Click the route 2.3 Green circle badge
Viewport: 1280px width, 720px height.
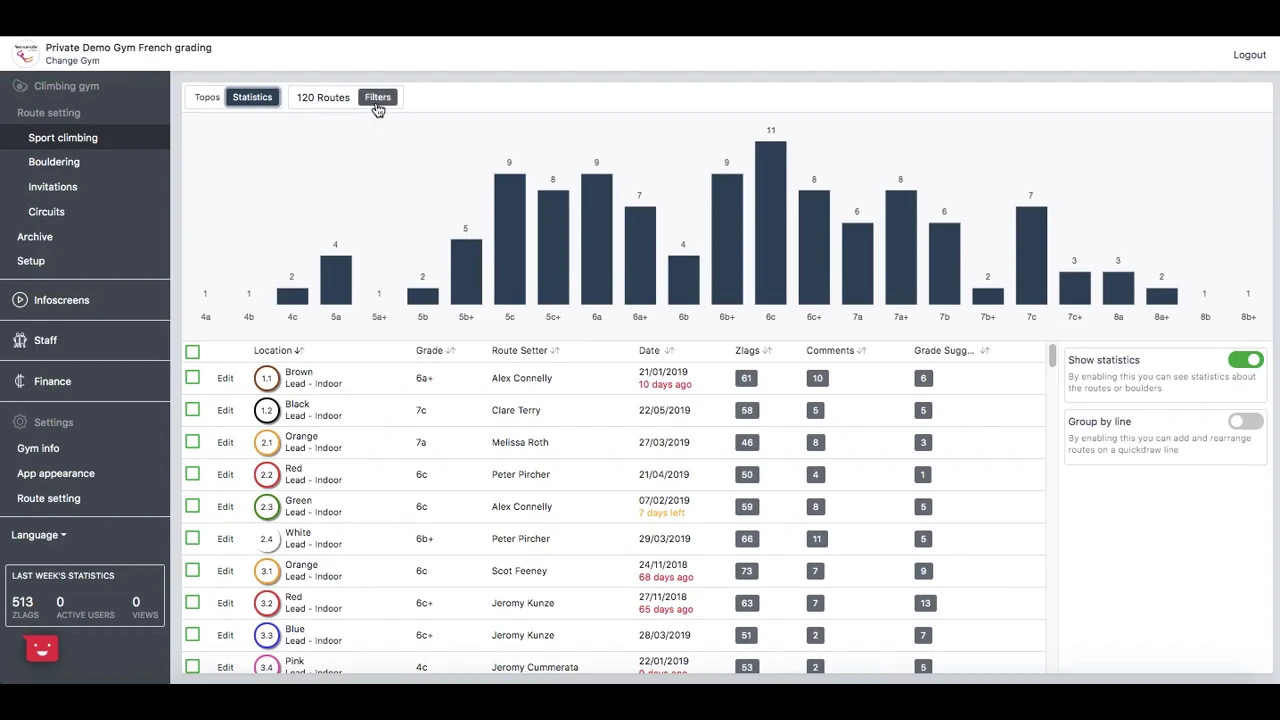point(266,506)
